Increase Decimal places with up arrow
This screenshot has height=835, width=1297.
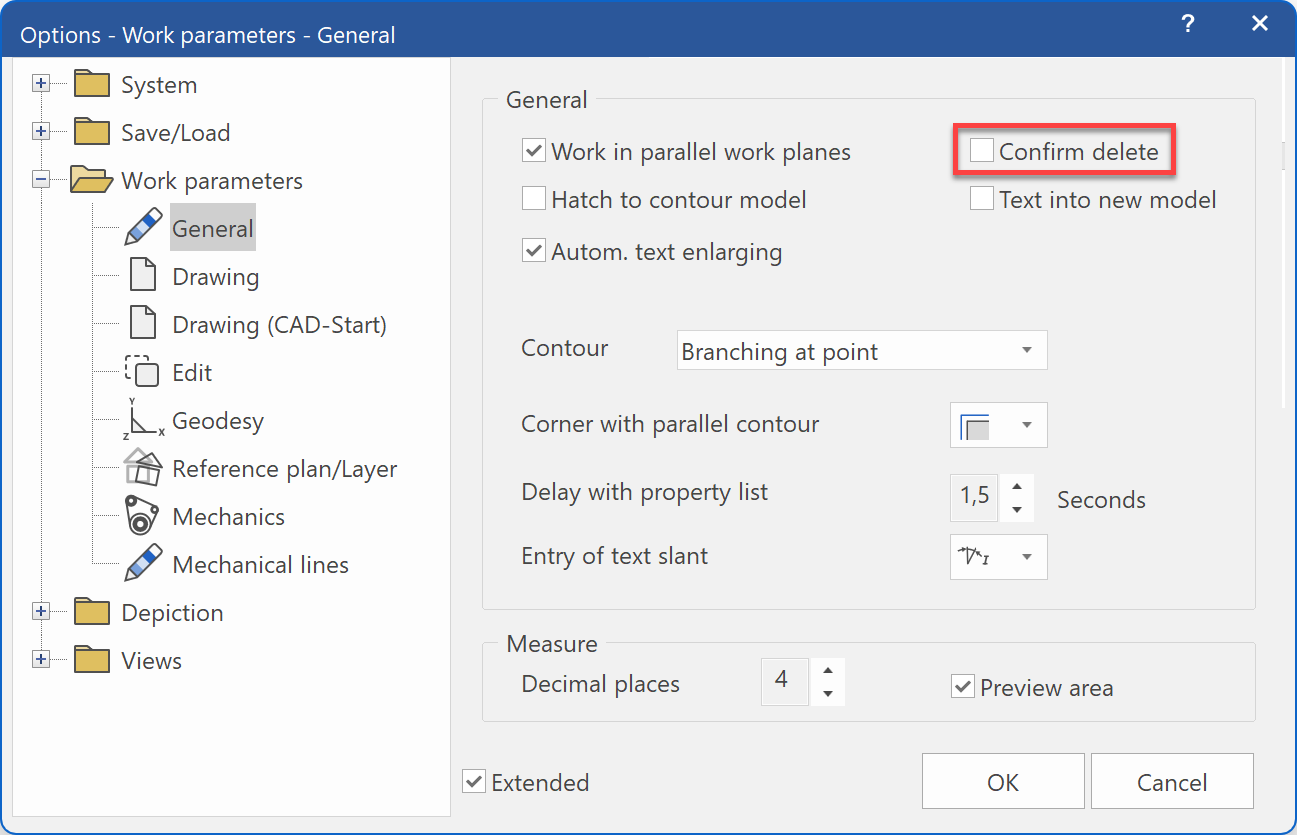pyautogui.click(x=828, y=671)
